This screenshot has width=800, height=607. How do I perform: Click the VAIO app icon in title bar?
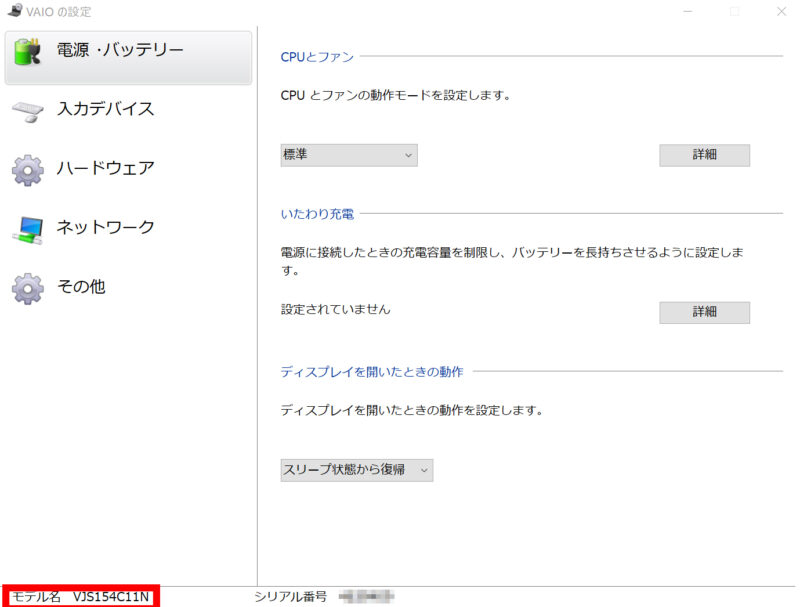click(15, 10)
